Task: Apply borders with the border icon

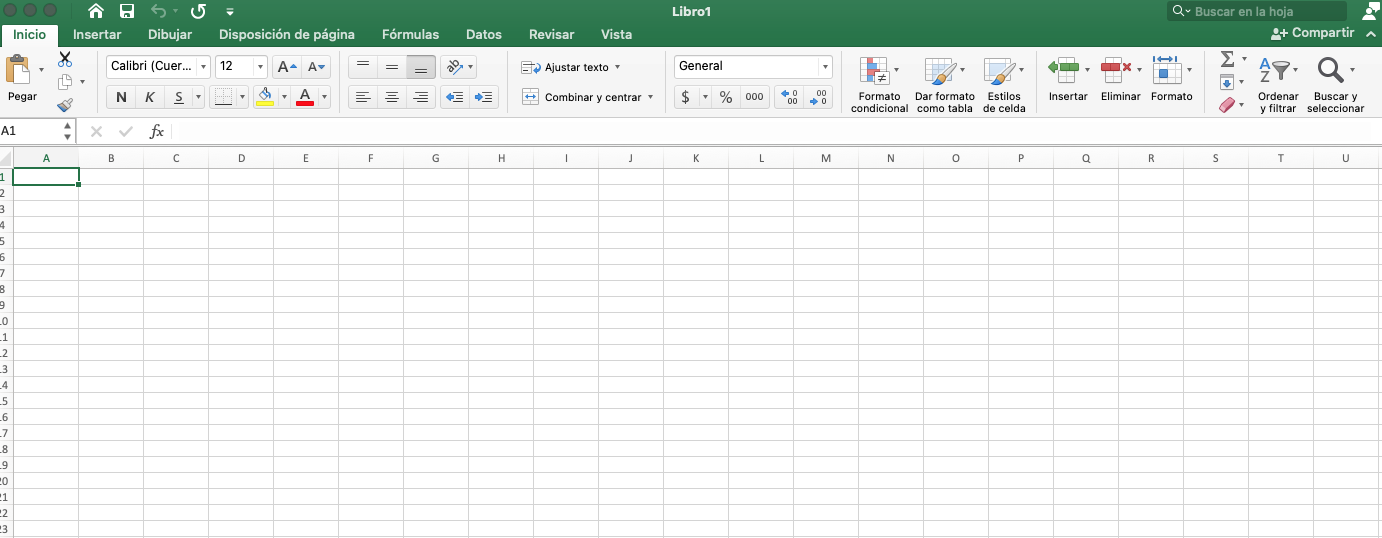Action: pos(223,97)
